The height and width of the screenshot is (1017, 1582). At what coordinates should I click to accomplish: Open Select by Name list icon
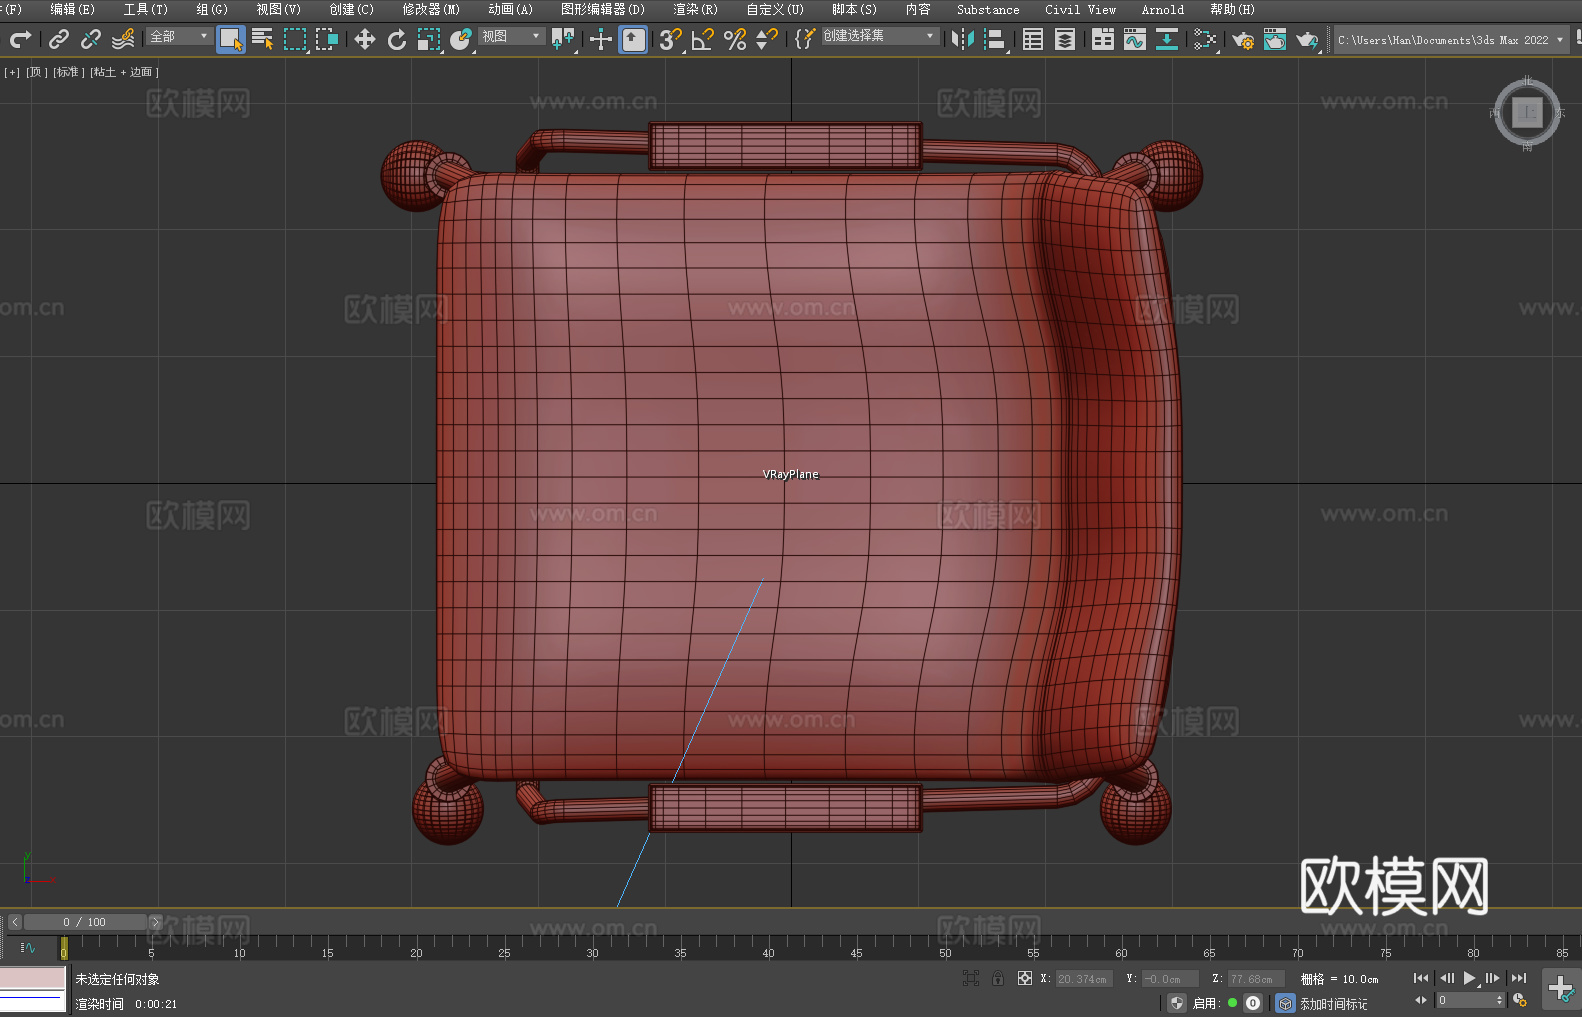pos(263,39)
